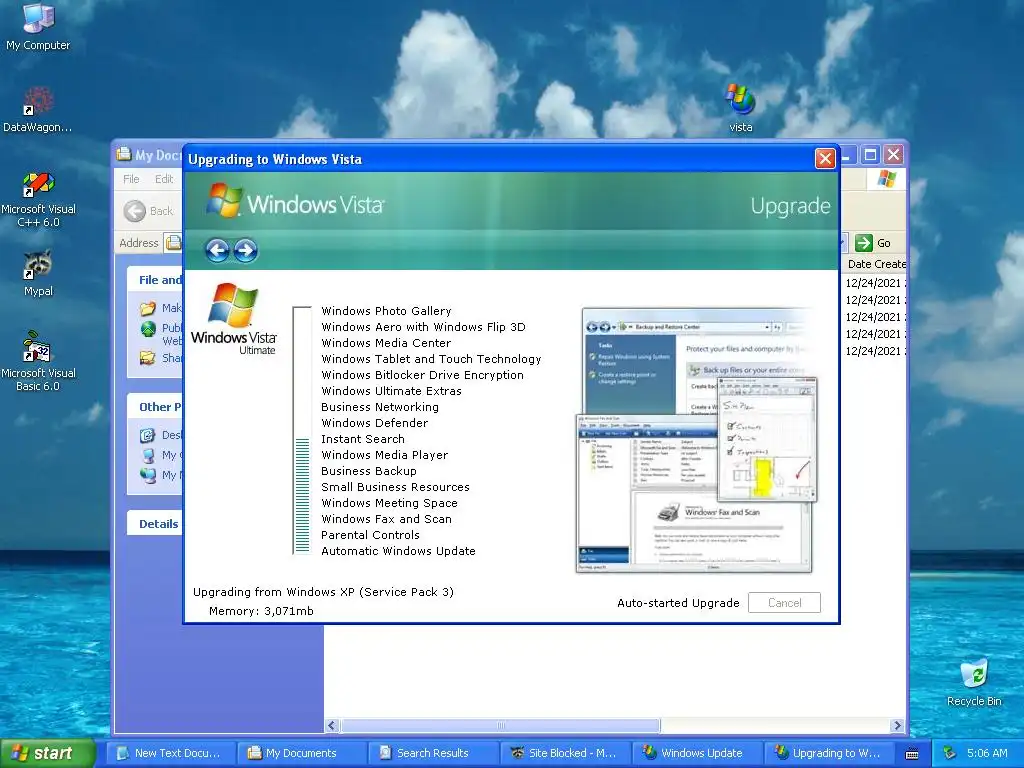Click Instant Search text
Viewport: 1024px width, 768px height.
pyautogui.click(x=363, y=439)
